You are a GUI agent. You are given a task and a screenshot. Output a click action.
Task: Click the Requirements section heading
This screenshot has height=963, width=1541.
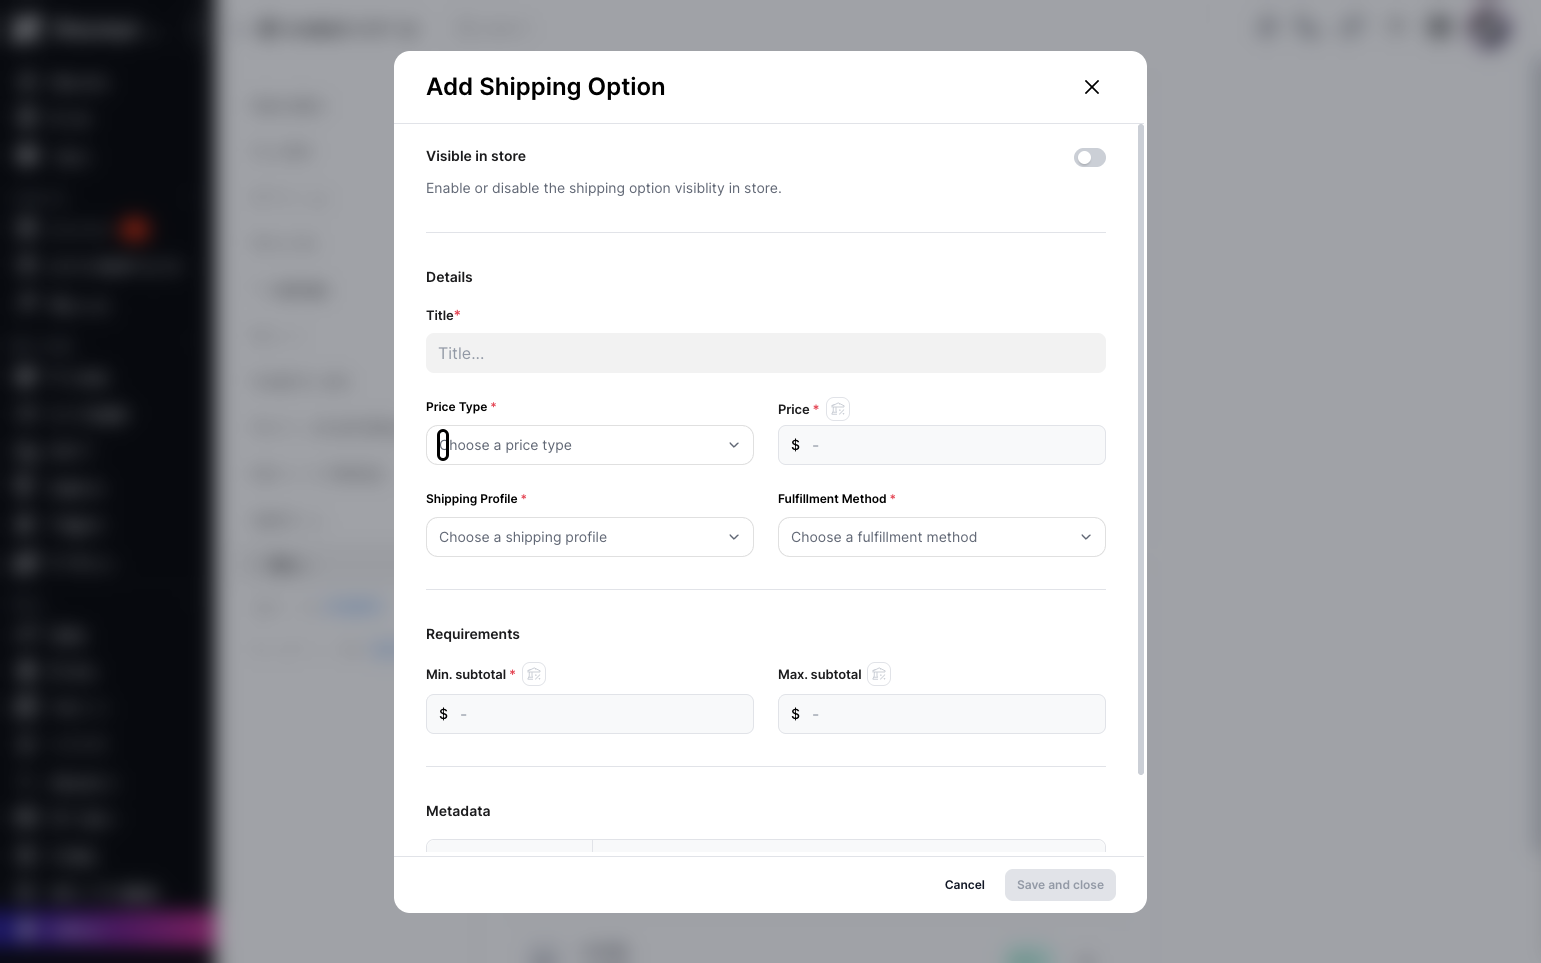tap(473, 634)
